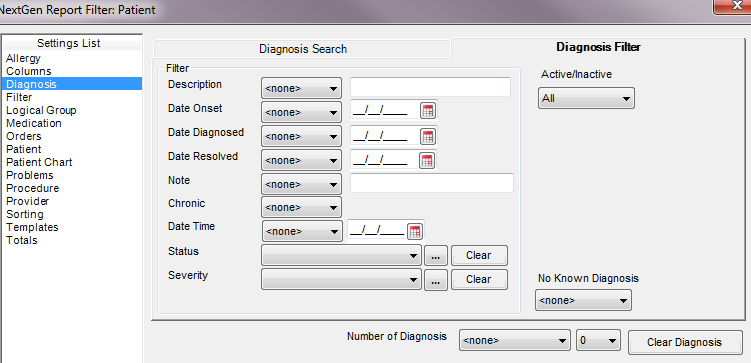Screen dimensions: 751x363
Task: Open the Date Resolved calendar picker
Action: 428,160
